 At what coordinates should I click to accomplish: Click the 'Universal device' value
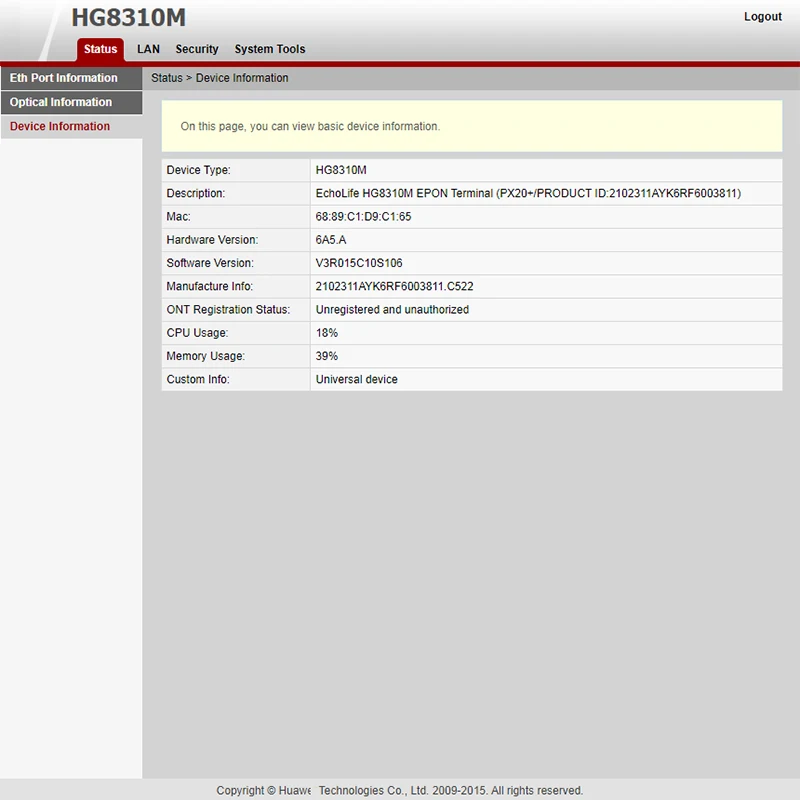(x=357, y=380)
